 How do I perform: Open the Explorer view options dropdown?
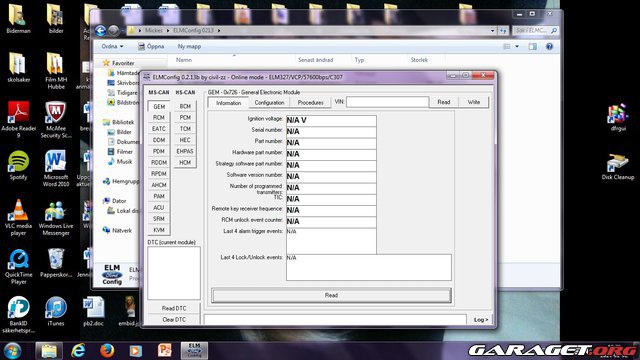[517, 47]
